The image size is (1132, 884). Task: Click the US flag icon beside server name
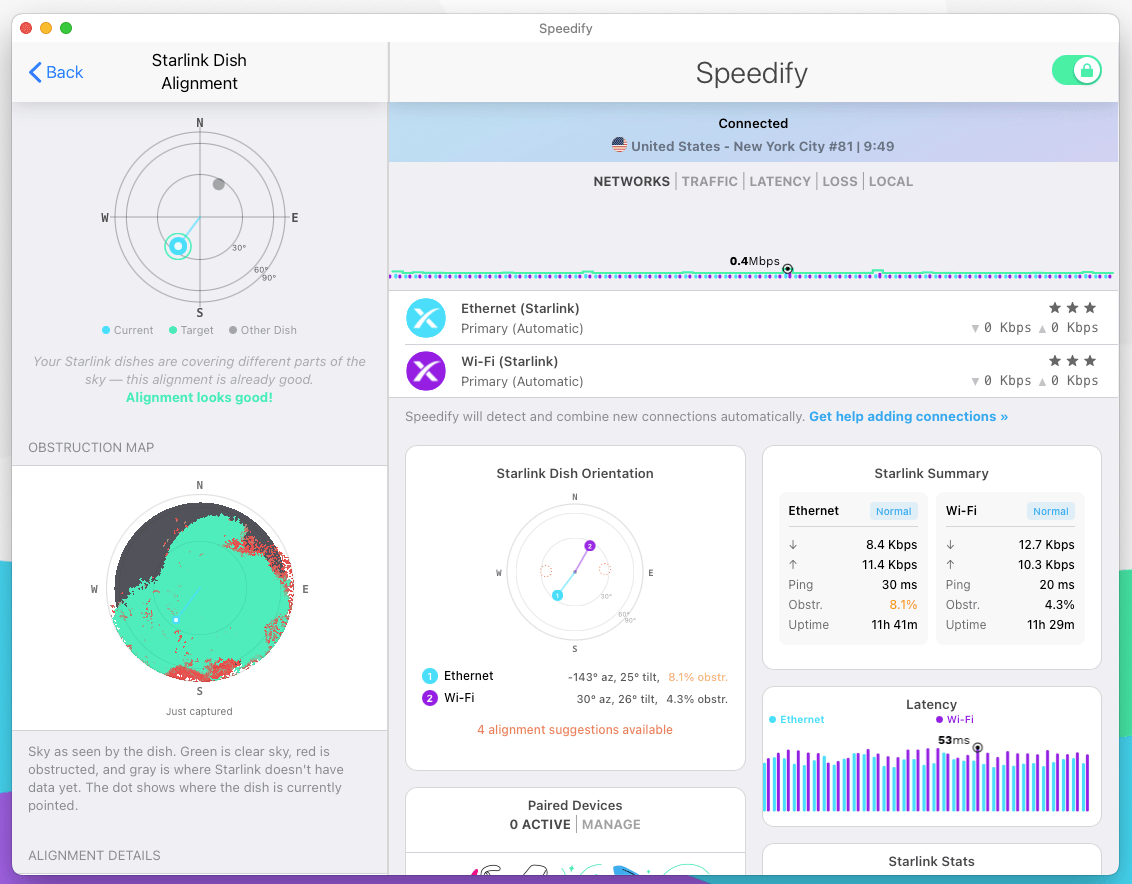tap(619, 145)
